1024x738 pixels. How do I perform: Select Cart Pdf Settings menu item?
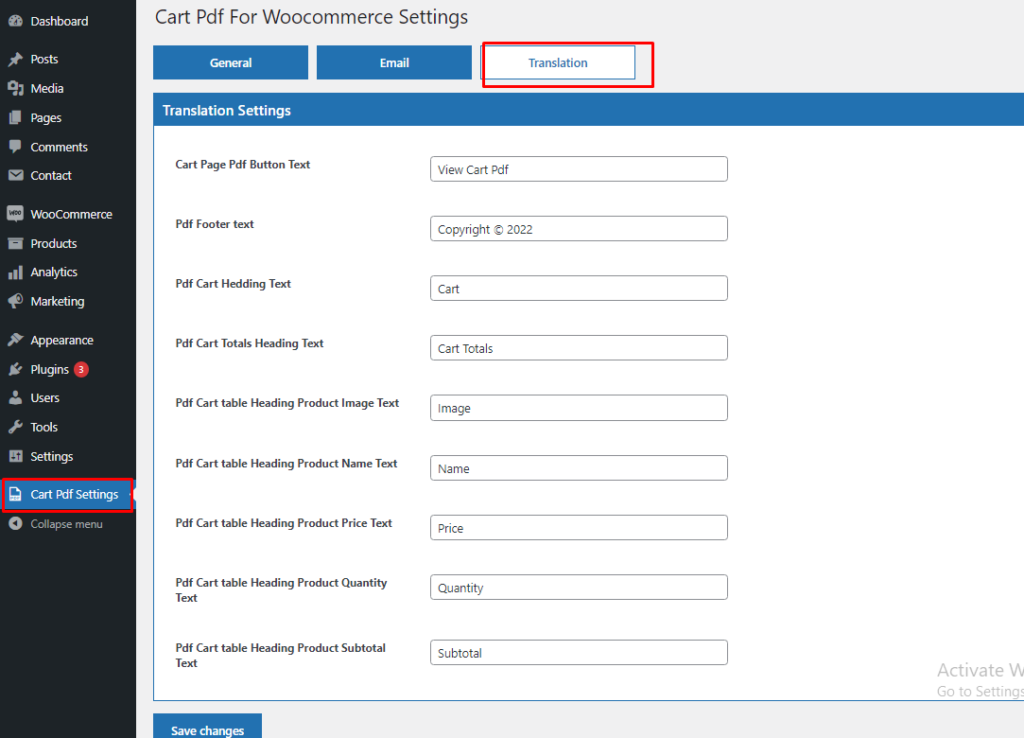(68, 494)
